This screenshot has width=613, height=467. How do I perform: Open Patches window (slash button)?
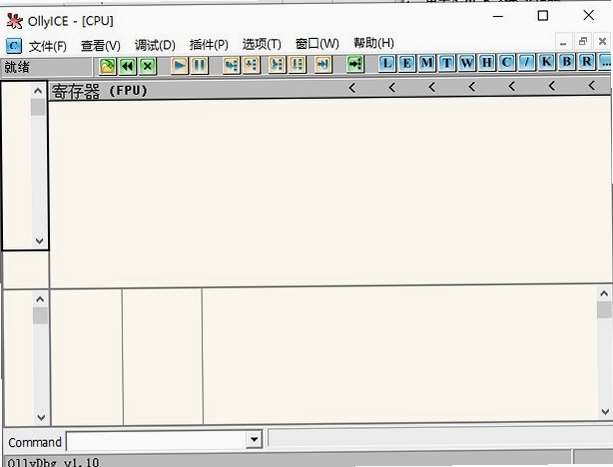526,62
